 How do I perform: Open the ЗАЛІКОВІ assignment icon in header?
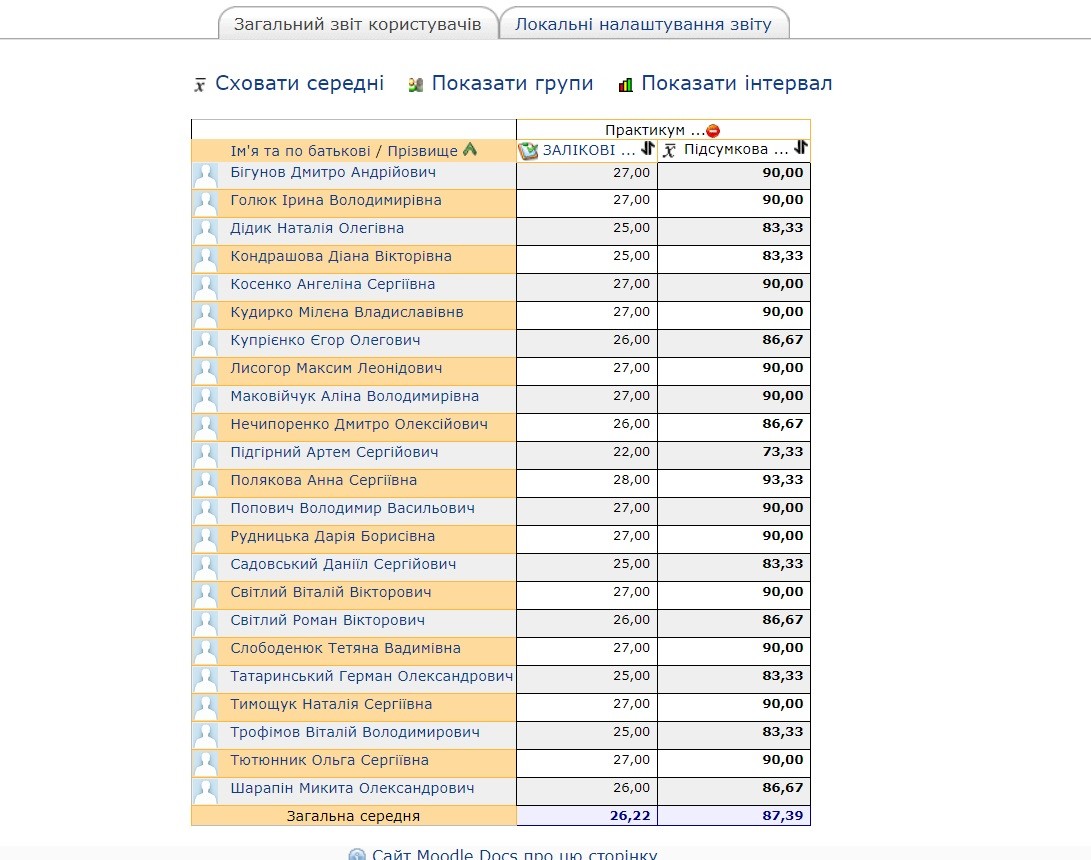coord(528,150)
